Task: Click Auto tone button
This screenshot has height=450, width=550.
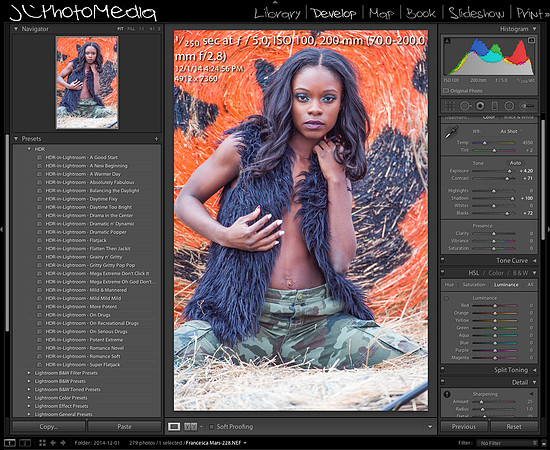Action: pyautogui.click(x=515, y=163)
